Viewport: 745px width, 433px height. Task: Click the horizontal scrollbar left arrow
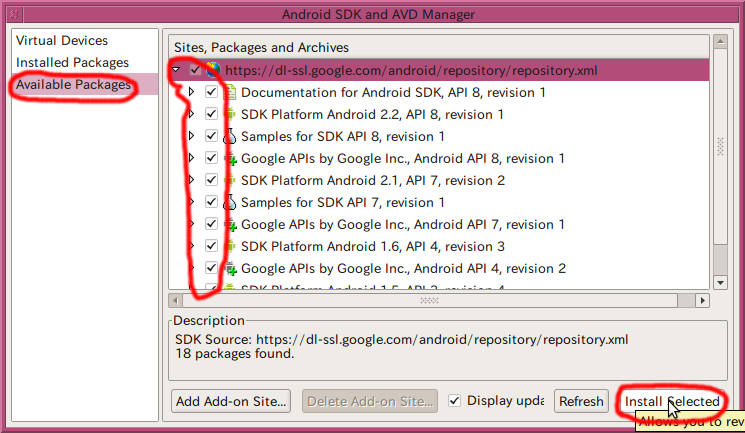click(x=175, y=300)
